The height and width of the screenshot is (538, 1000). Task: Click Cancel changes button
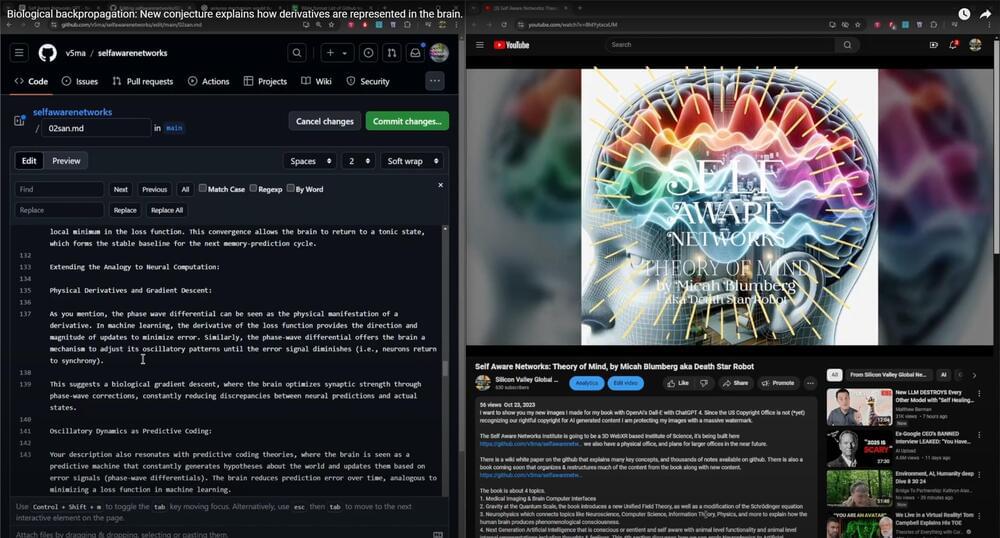click(x=324, y=121)
